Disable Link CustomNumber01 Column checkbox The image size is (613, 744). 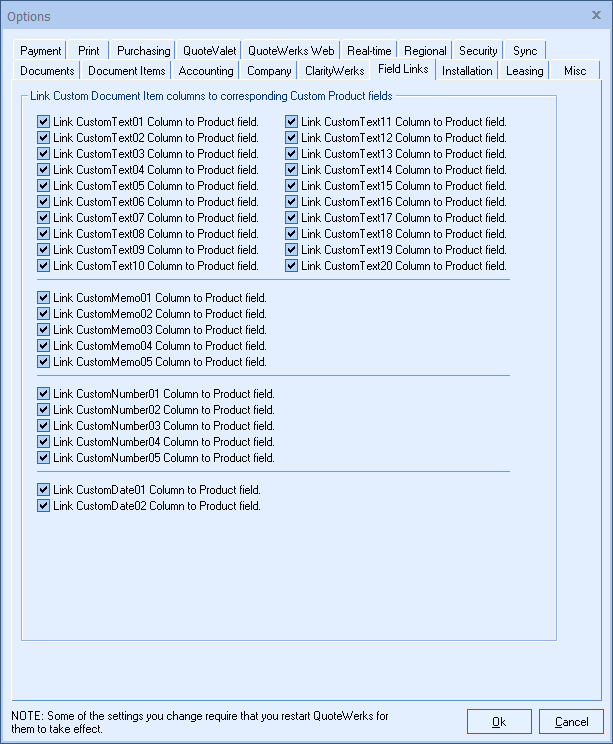(x=43, y=394)
